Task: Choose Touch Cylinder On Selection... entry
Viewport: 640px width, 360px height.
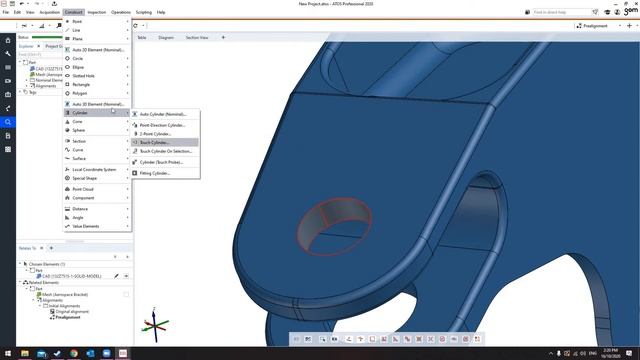Action: [165, 151]
